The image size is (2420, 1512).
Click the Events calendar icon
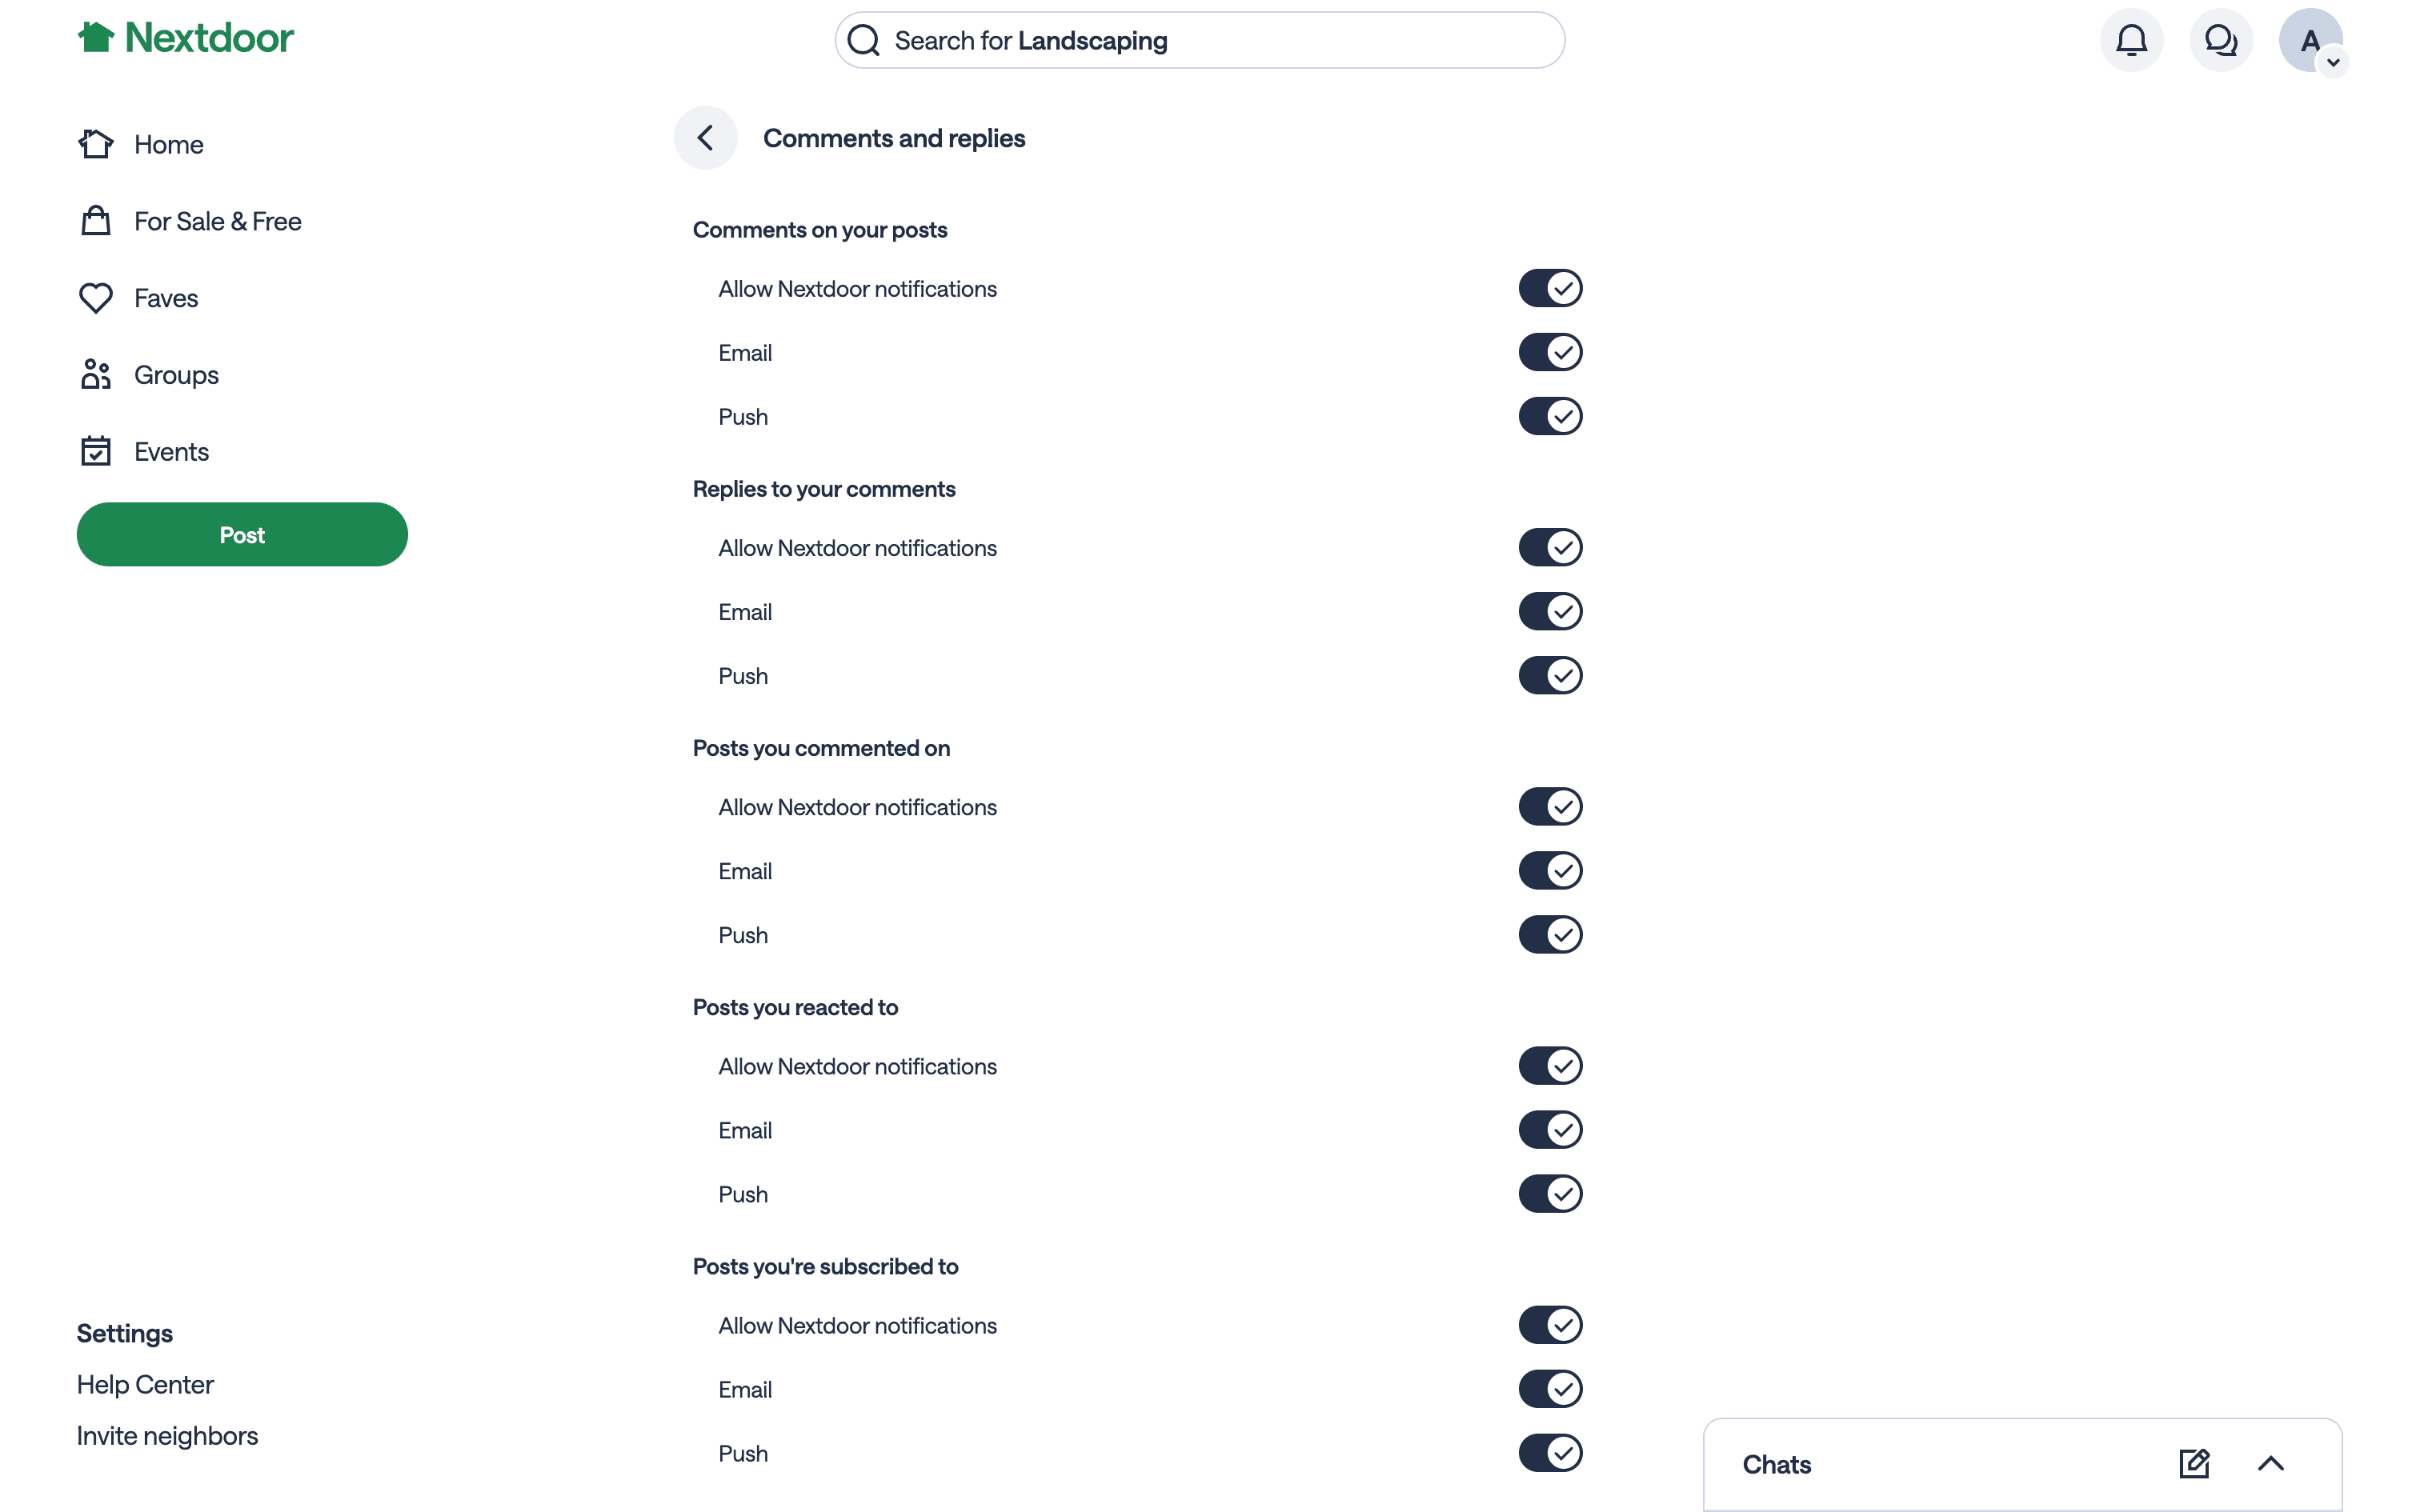[x=96, y=451]
